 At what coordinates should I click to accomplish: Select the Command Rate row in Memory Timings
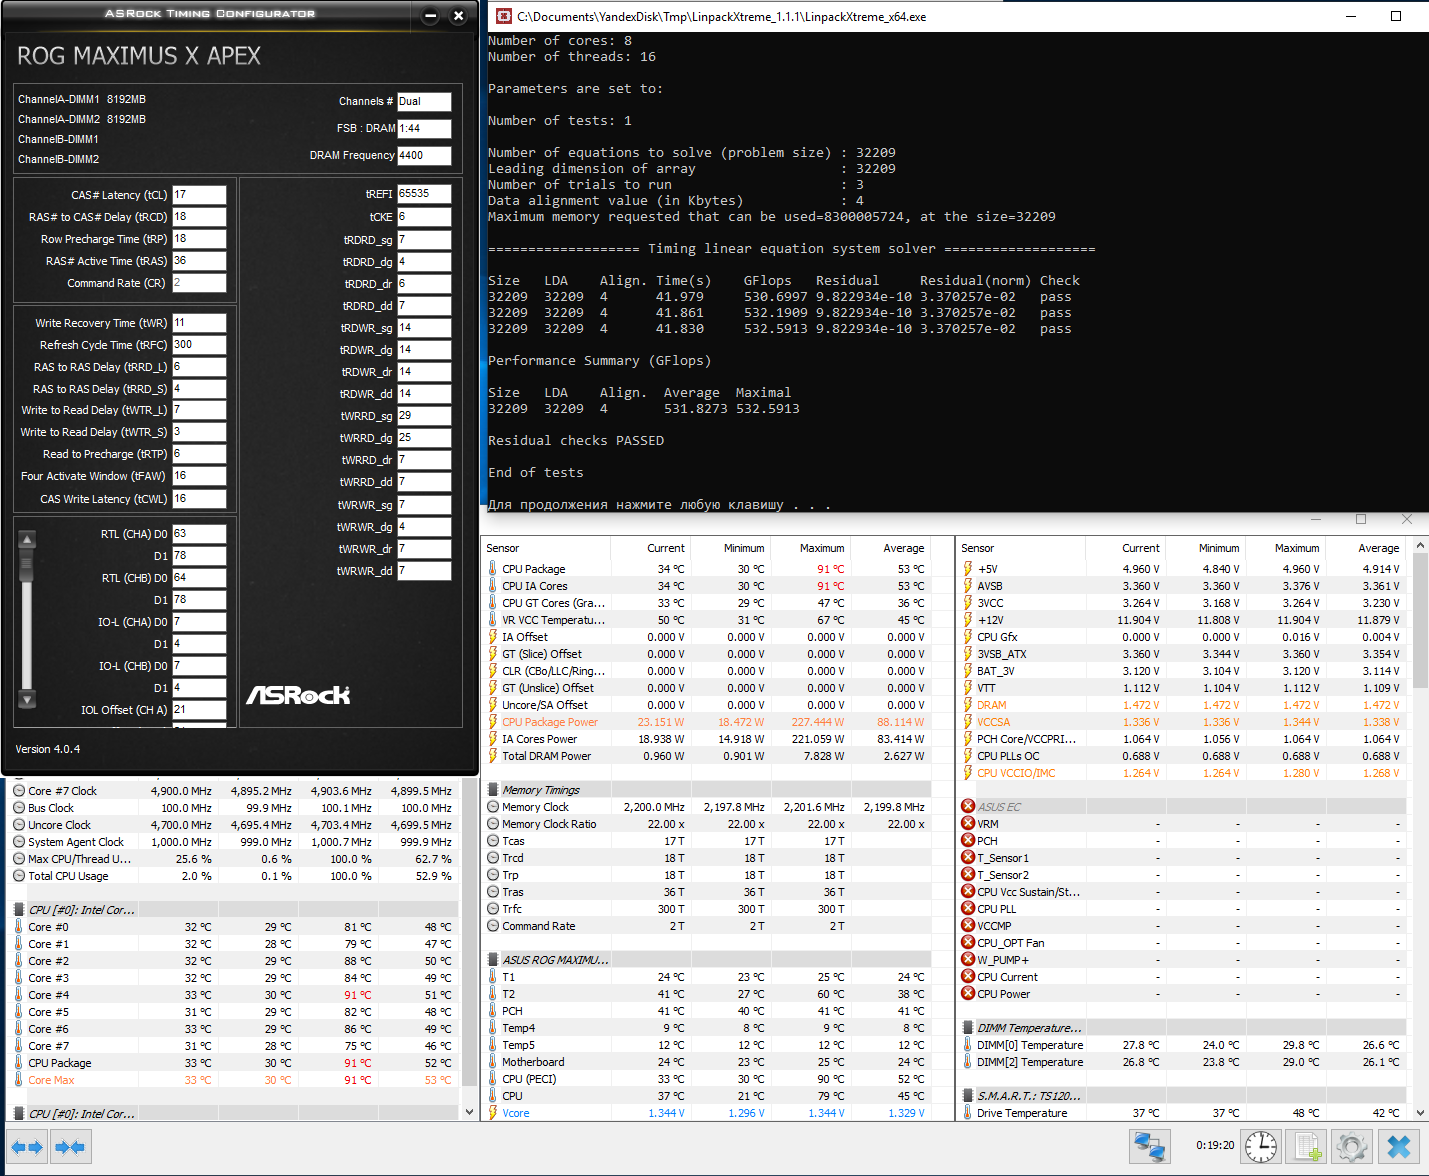[x=707, y=926]
